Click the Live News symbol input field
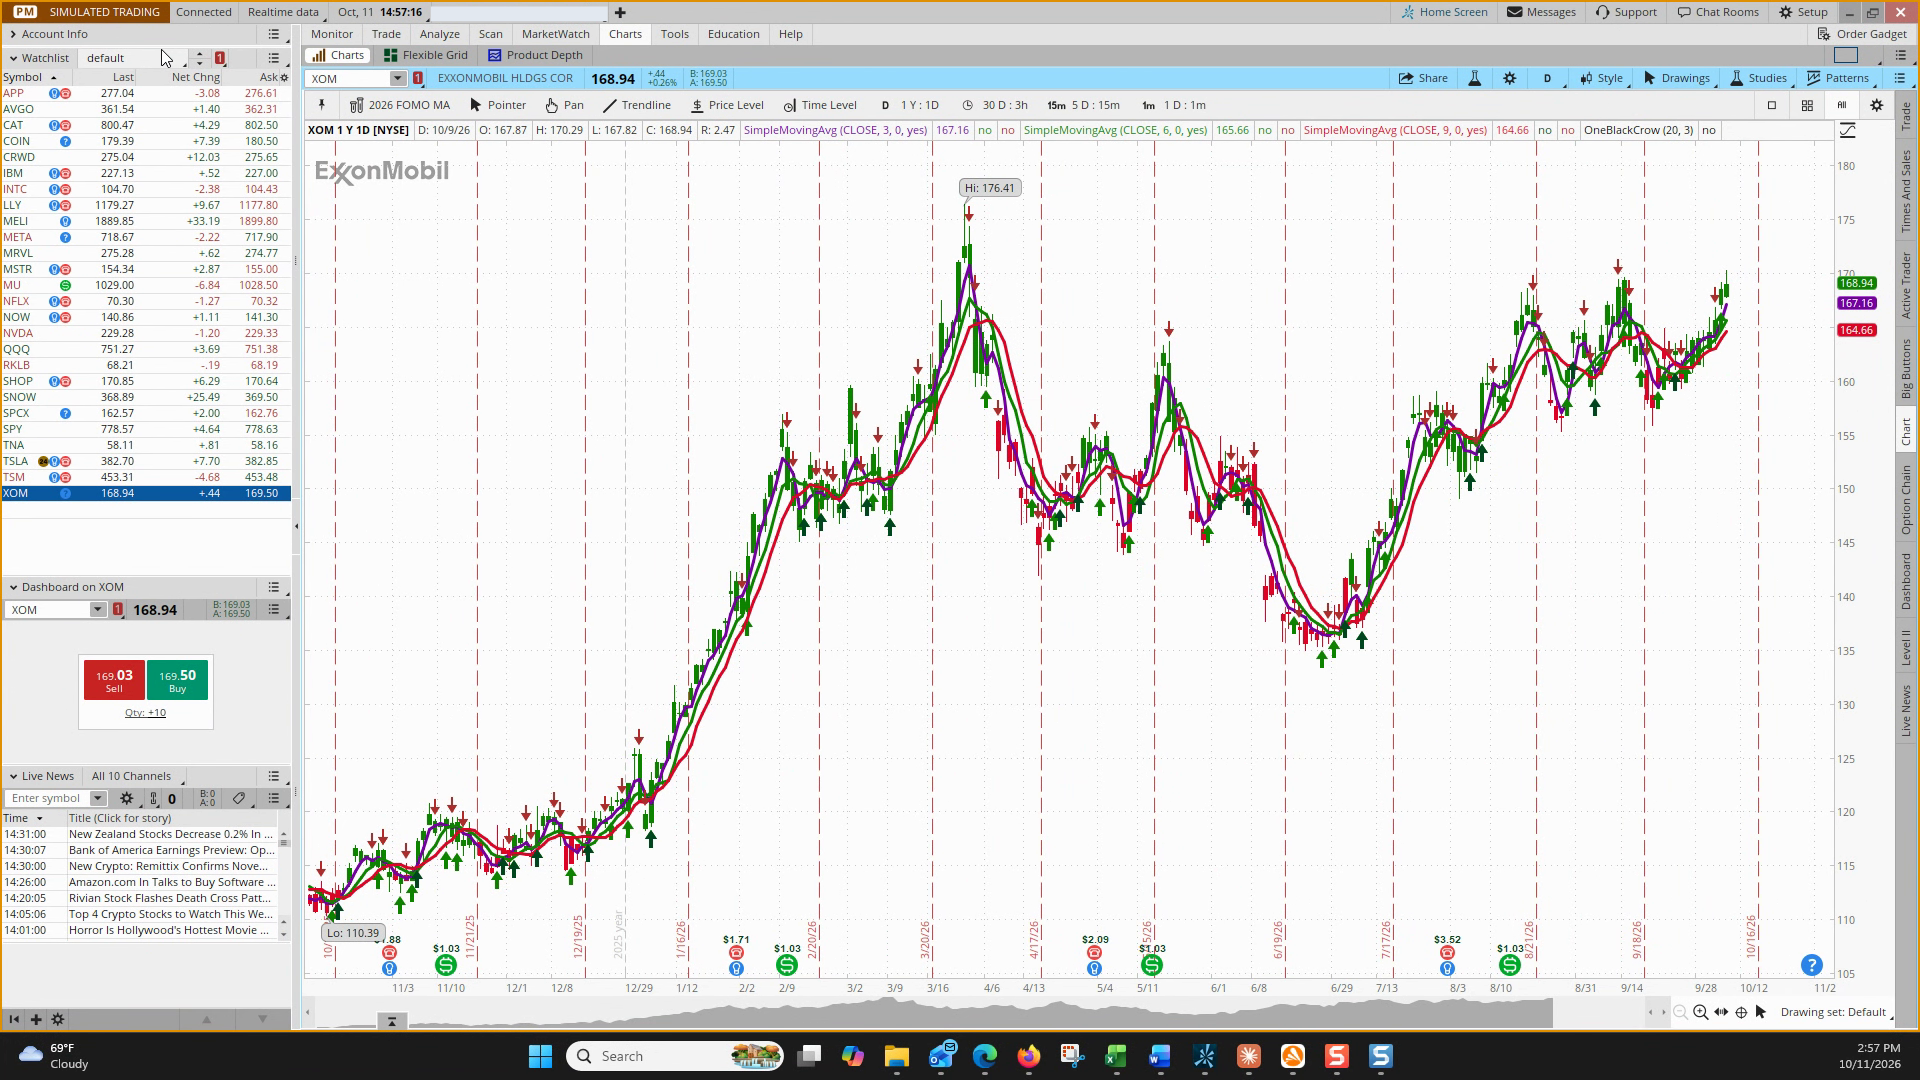The width and height of the screenshot is (1920, 1080). coord(47,798)
